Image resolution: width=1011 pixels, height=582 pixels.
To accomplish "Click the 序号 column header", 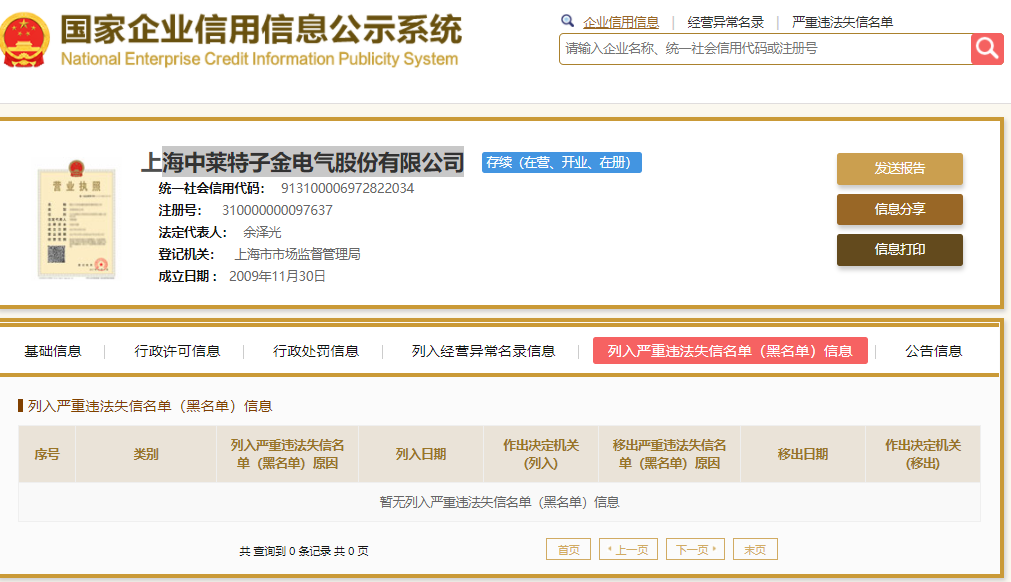I will pyautogui.click(x=47, y=454).
